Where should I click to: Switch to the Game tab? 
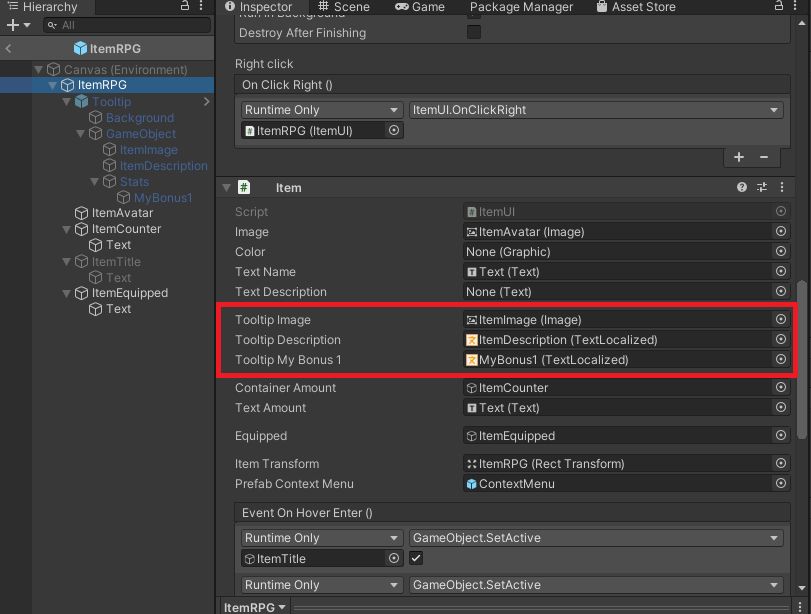[x=420, y=7]
